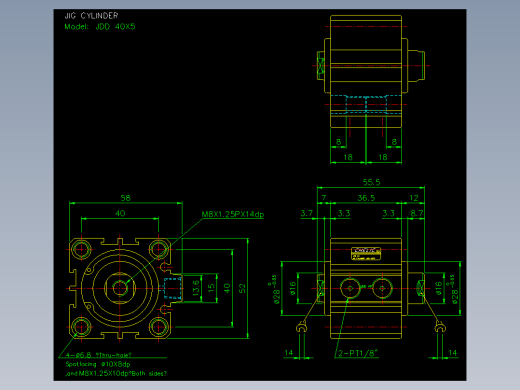Click the 55.5 overall length dimension
The image size is (520, 390).
(371, 182)
